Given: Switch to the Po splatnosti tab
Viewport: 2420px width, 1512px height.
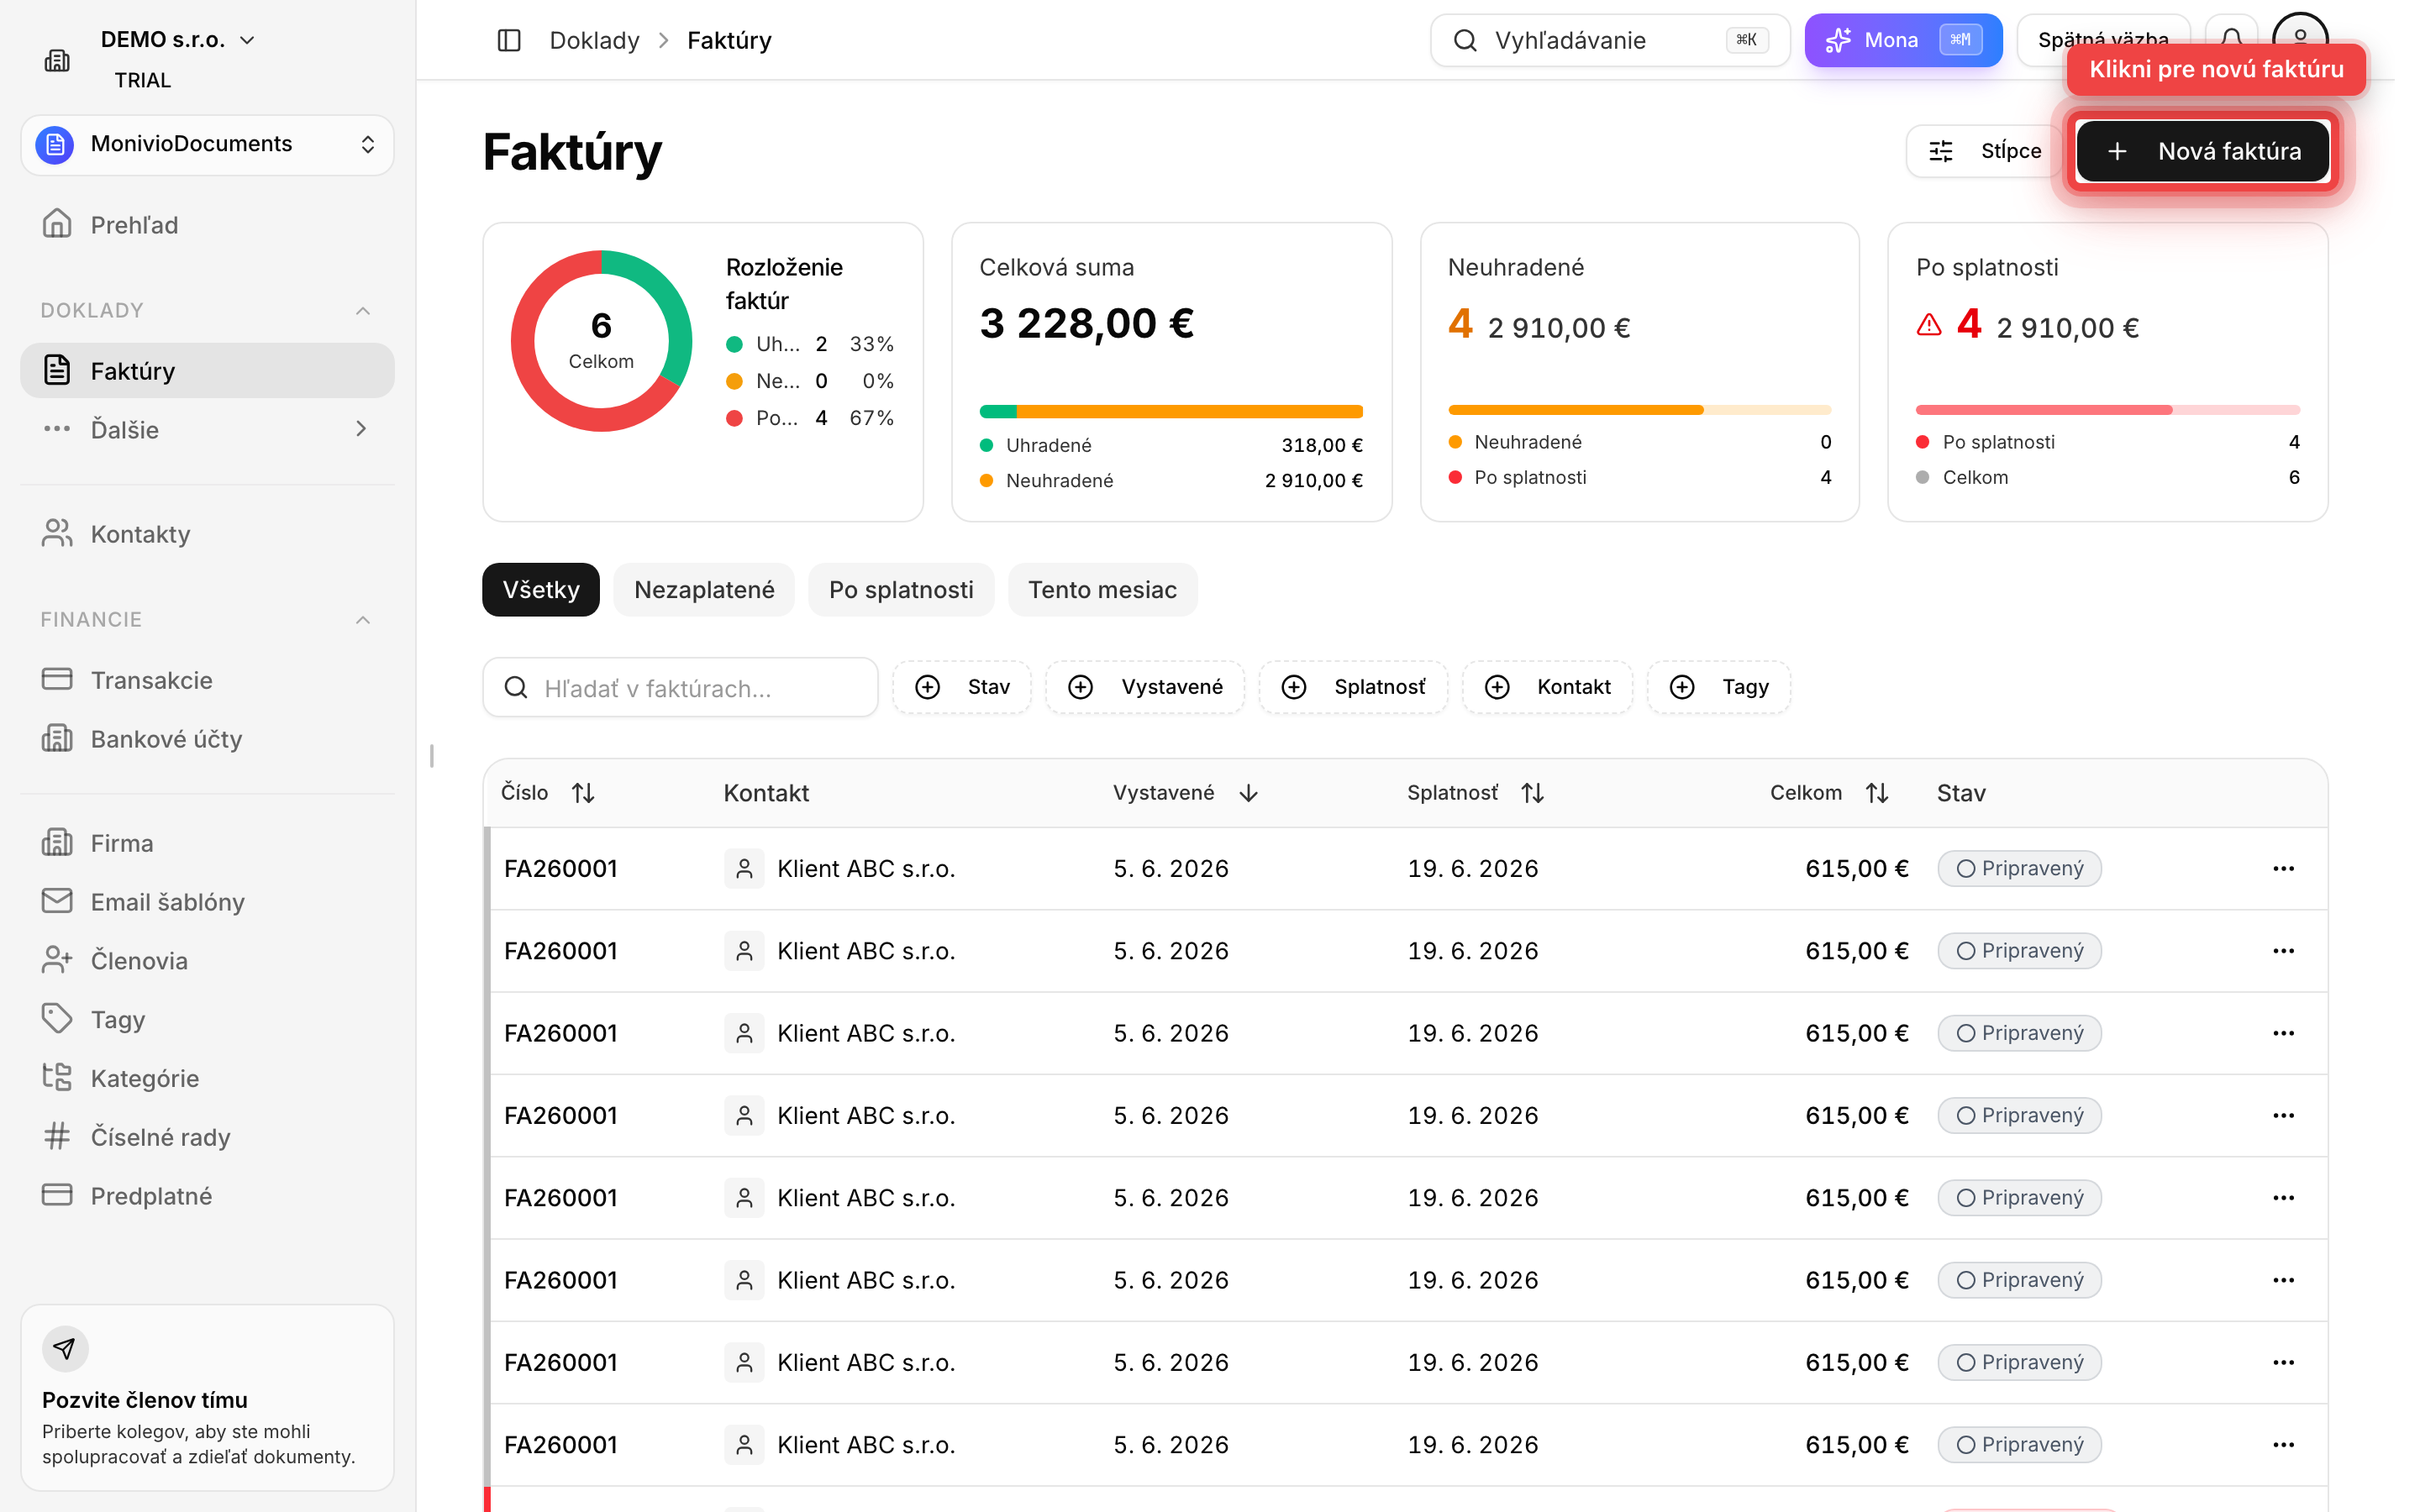Looking at the screenshot, I should point(901,589).
